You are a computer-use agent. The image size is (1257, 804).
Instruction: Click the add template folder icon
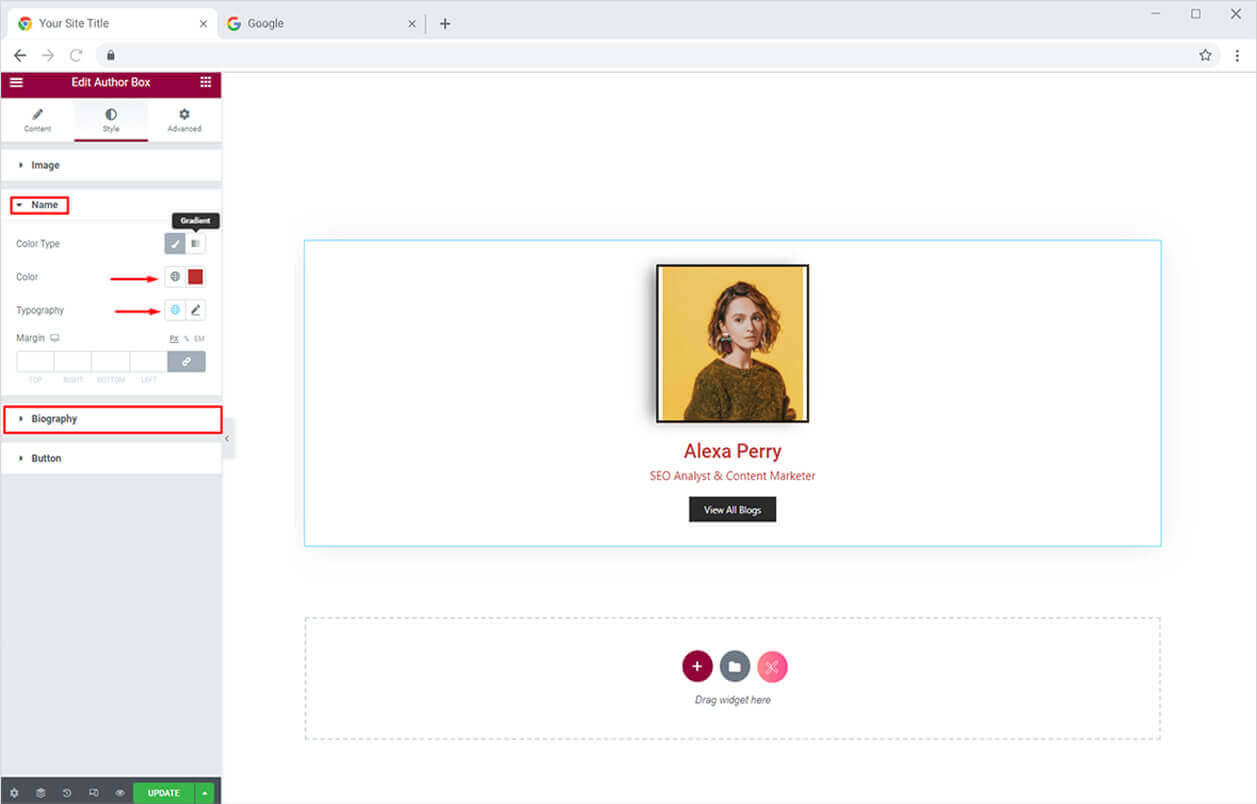pyautogui.click(x=734, y=666)
